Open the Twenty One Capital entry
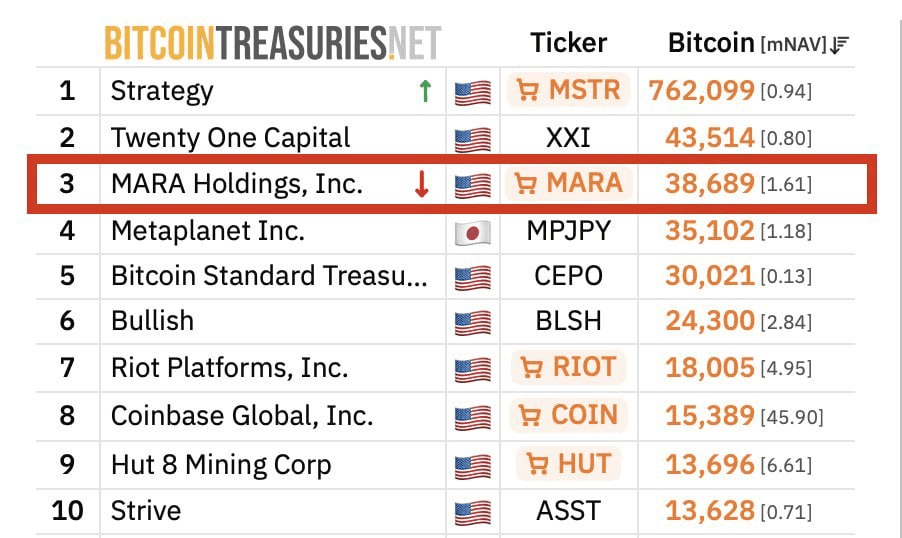Viewport: 902px width, 538px height. pyautogui.click(x=230, y=138)
